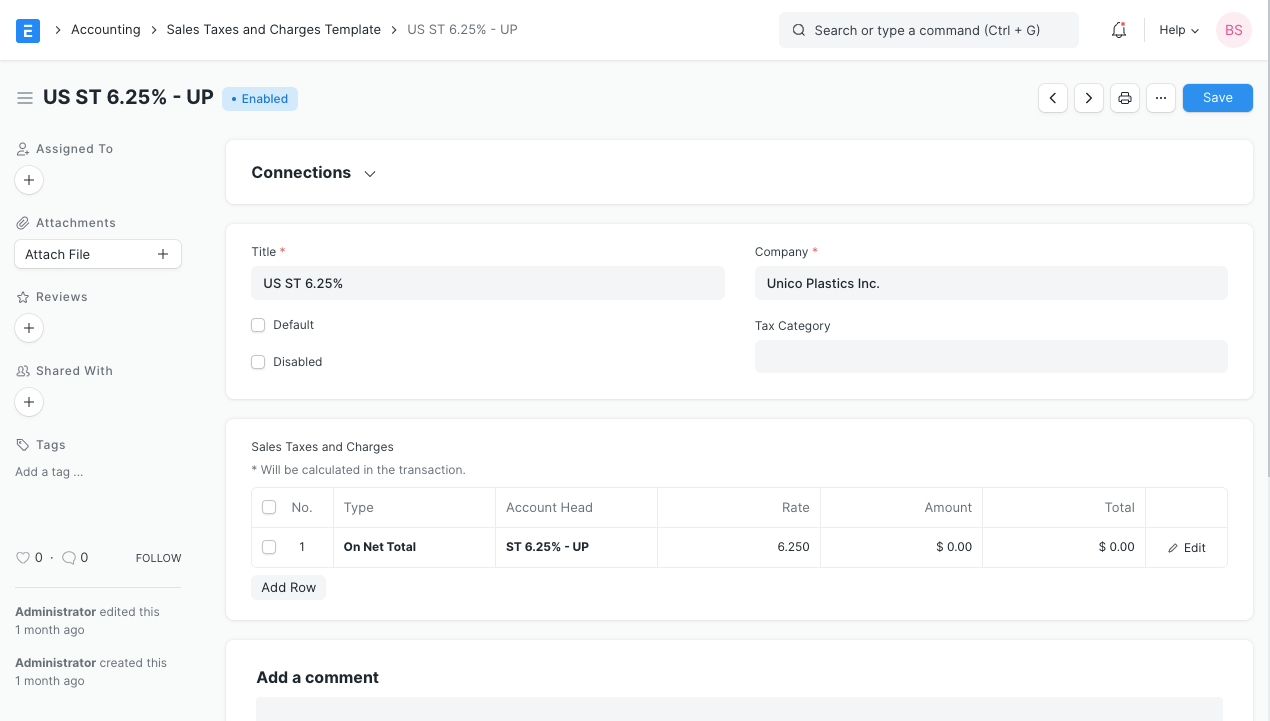Screen dimensions: 1270x721
Task: Add a new row to the taxes table
Action: click(288, 587)
